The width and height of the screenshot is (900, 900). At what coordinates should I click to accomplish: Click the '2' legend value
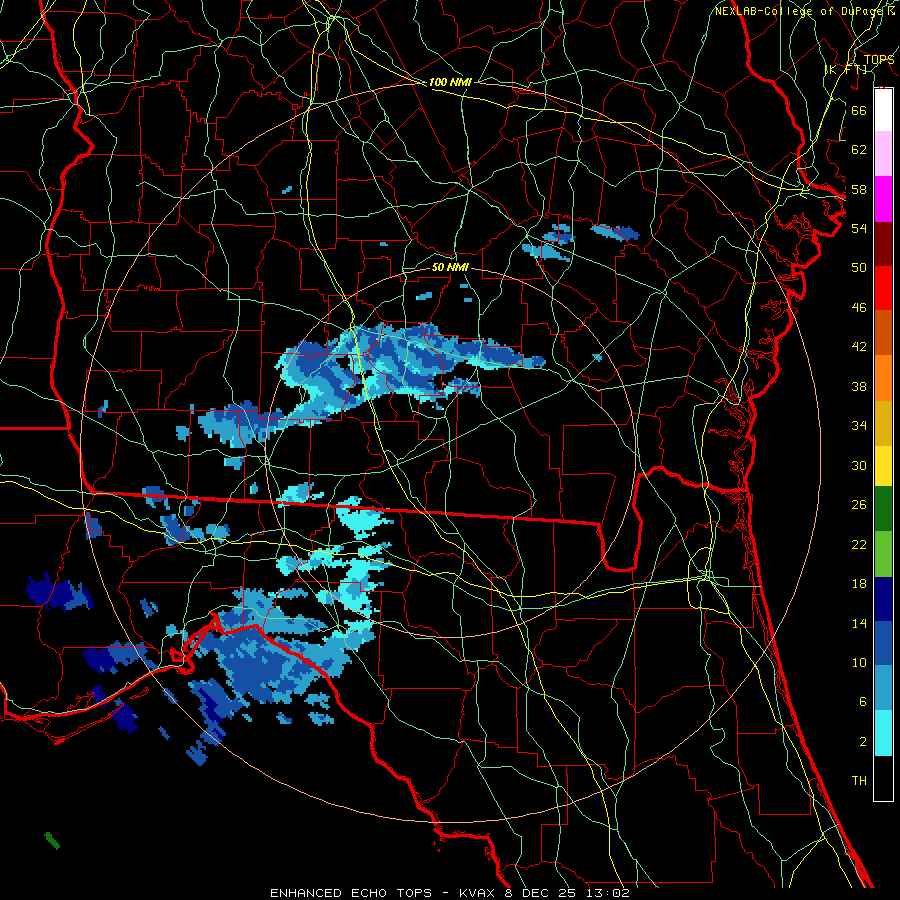click(863, 742)
